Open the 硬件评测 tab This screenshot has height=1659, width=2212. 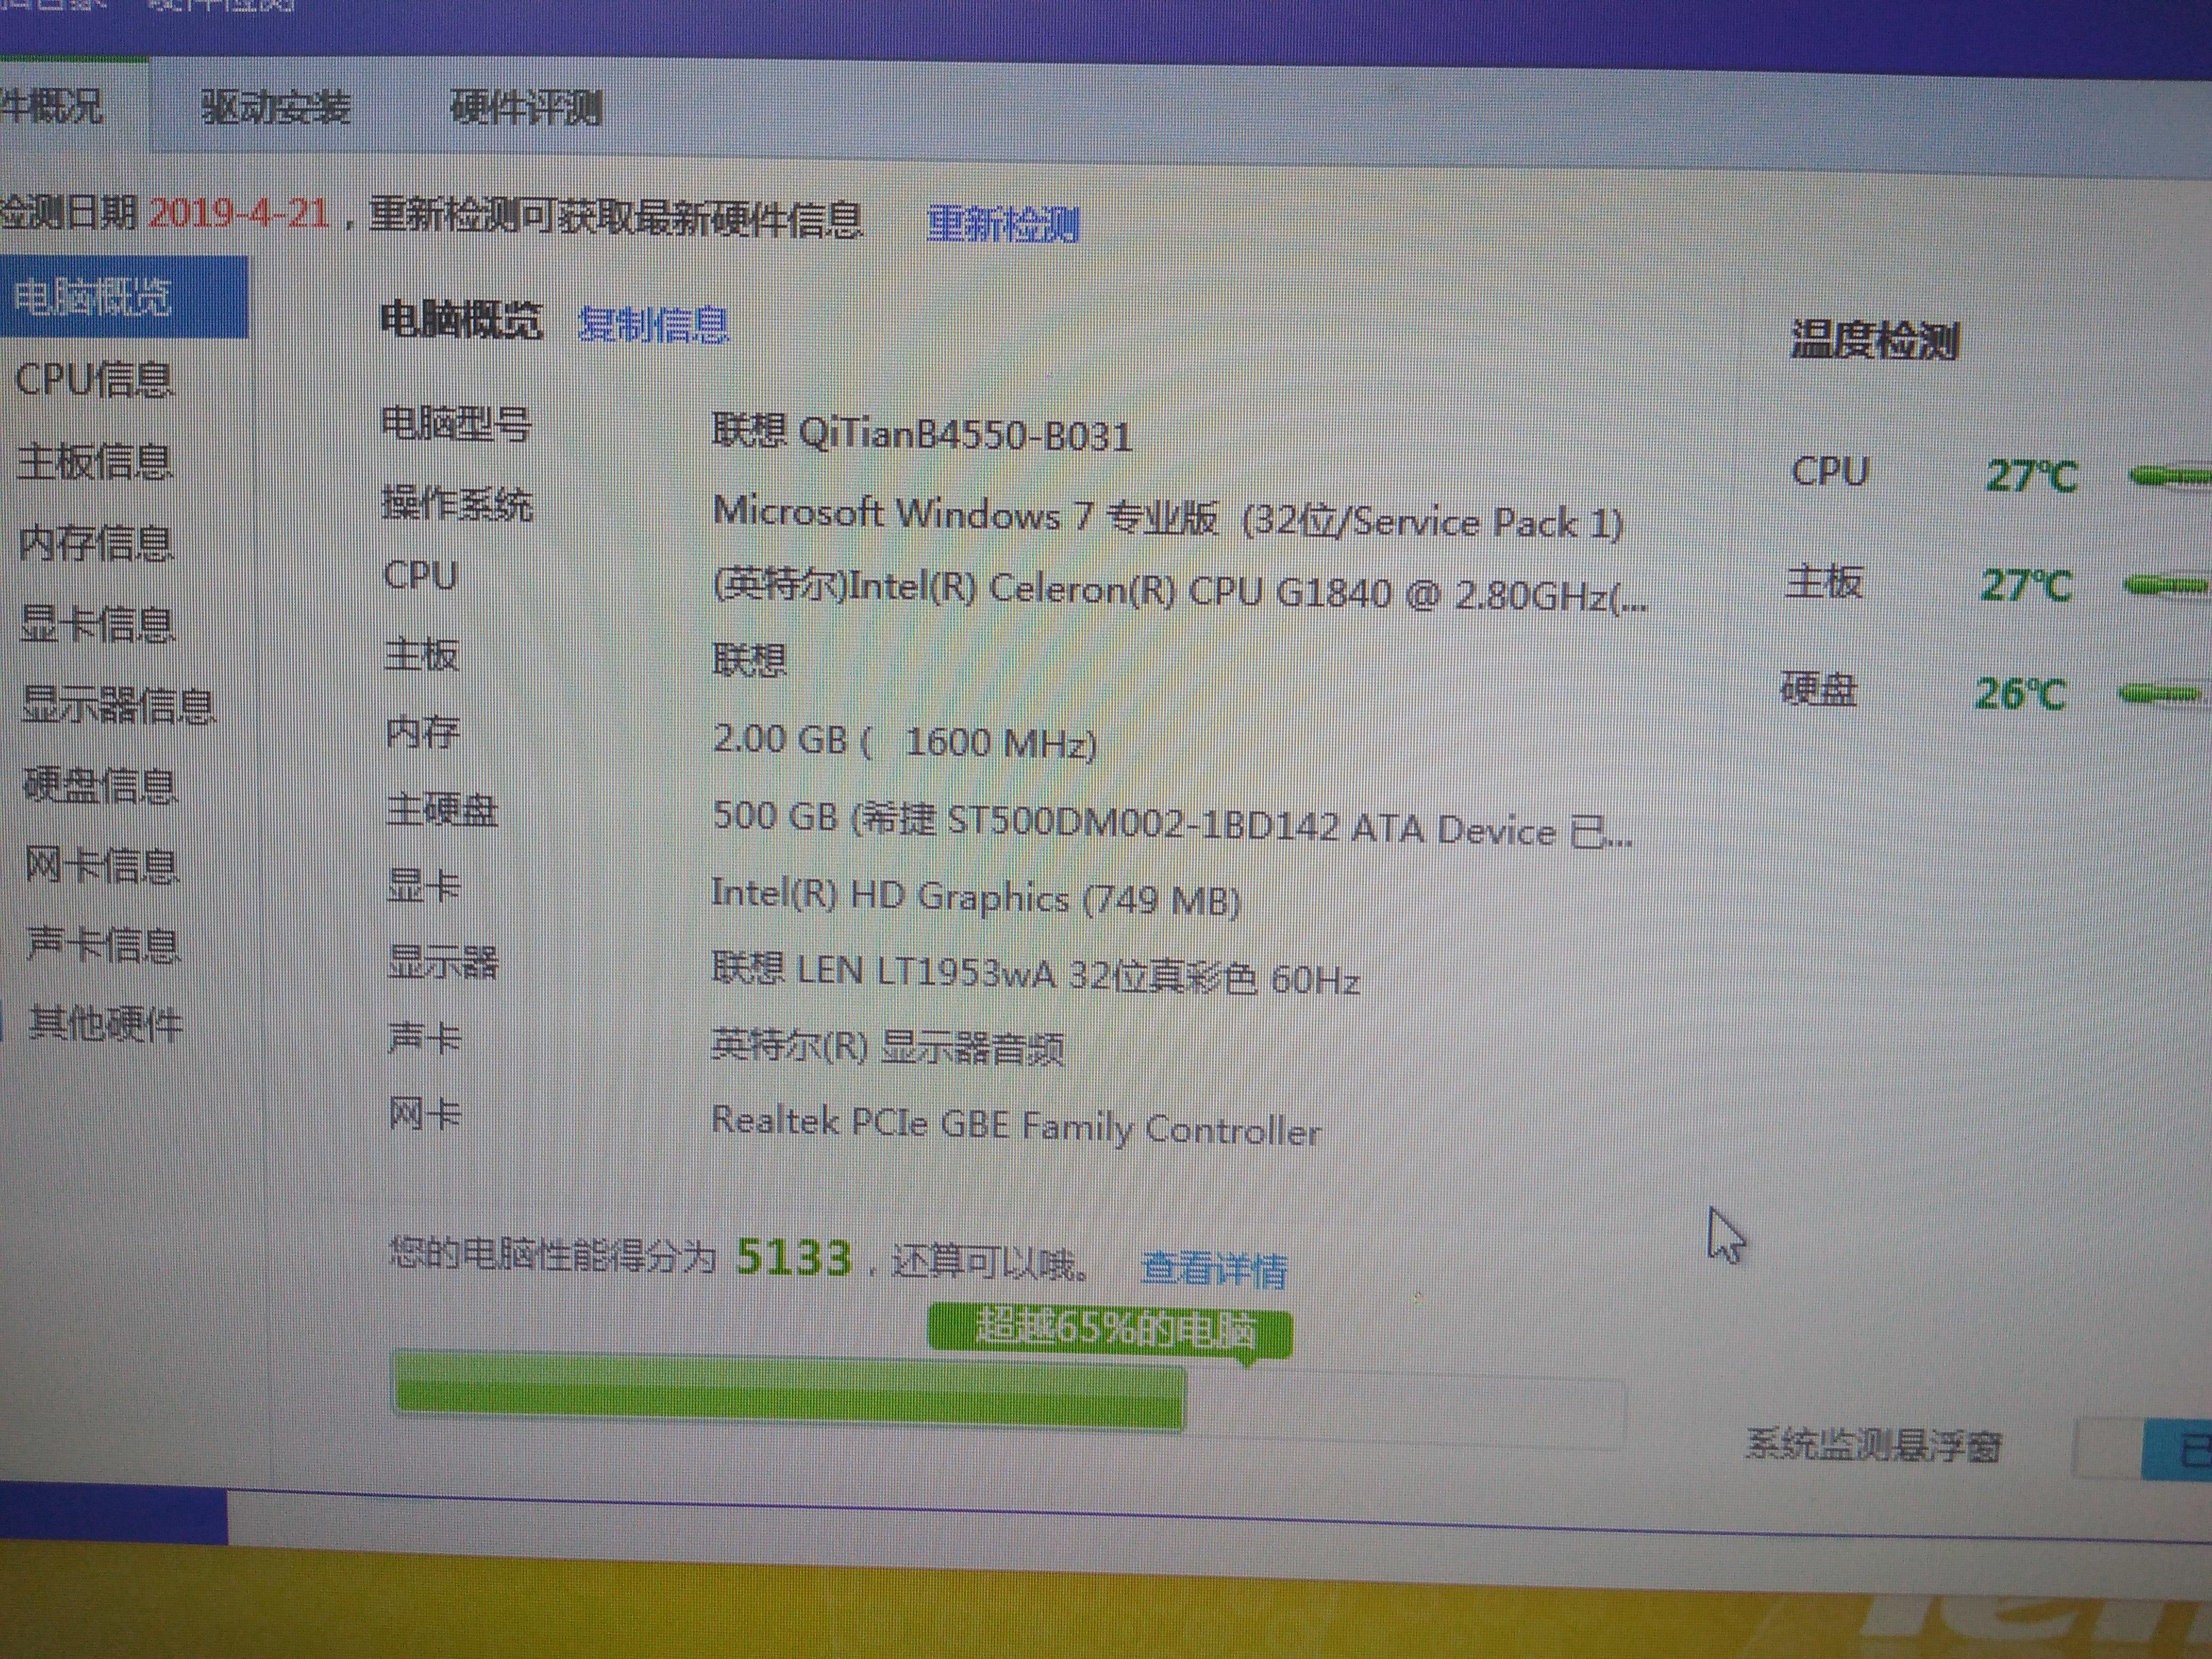pyautogui.click(x=526, y=107)
